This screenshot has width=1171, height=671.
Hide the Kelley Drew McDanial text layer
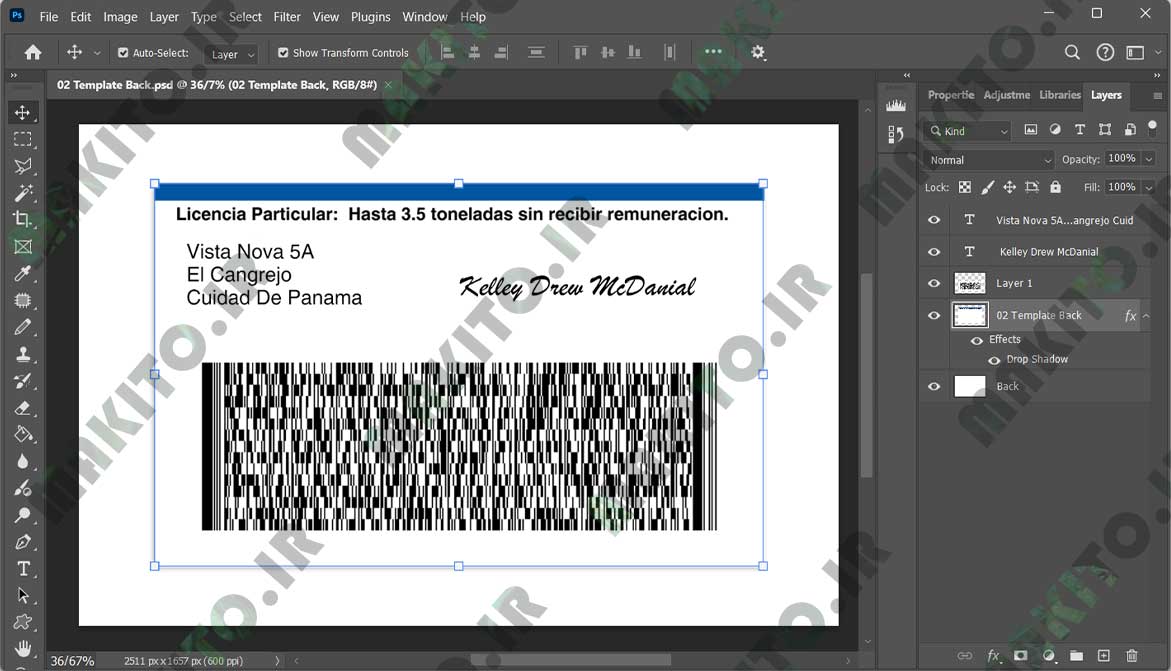coord(934,252)
